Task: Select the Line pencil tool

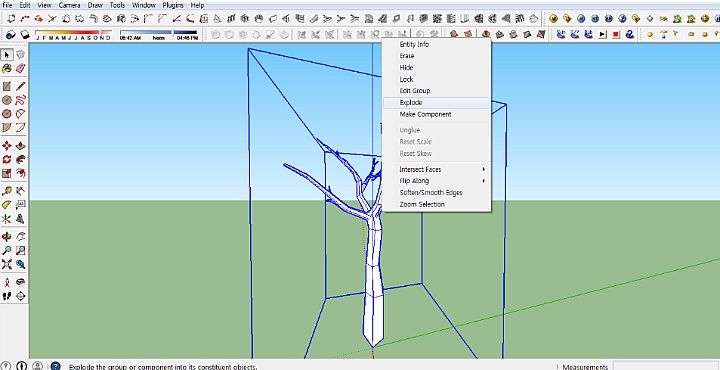Action: 21,86
